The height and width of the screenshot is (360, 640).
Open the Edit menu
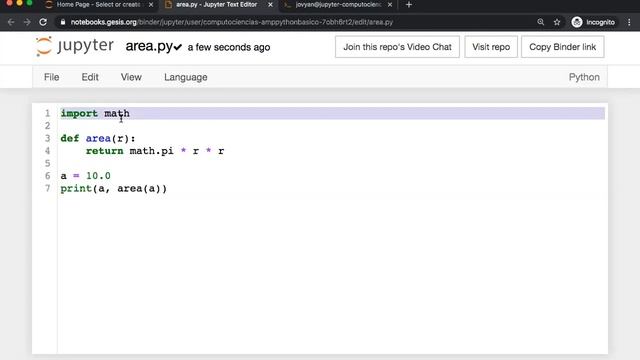pos(90,77)
